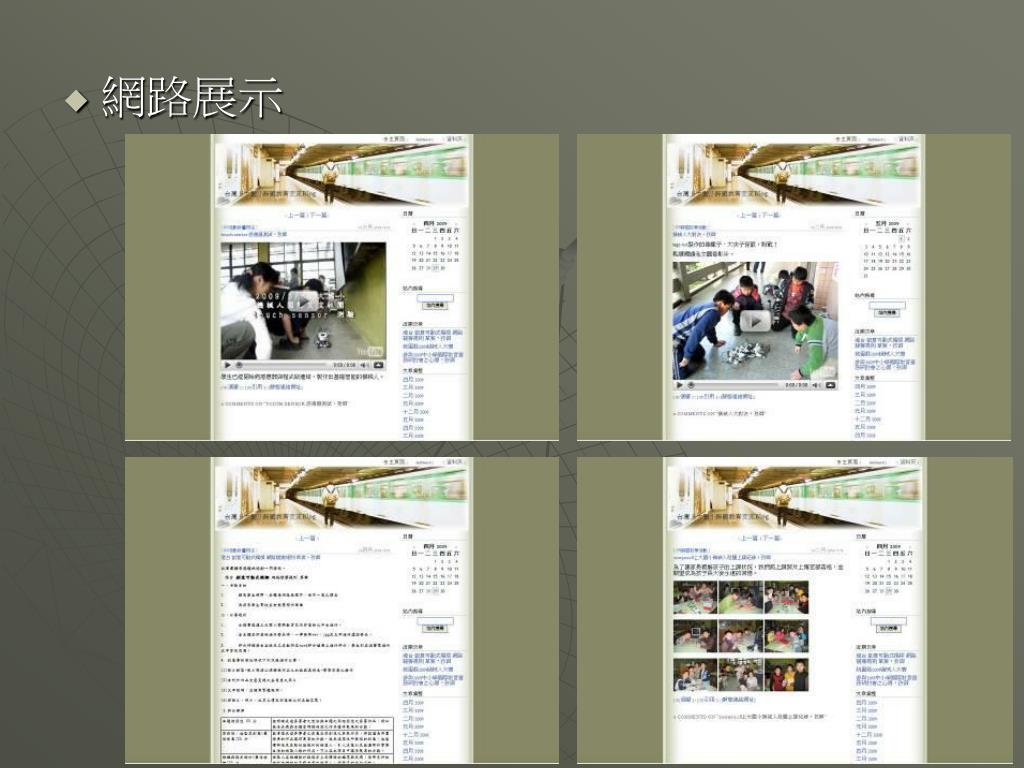The height and width of the screenshot is (768, 1024).
Task: Click the search field in the text-article blog sidebar
Action: point(436,620)
